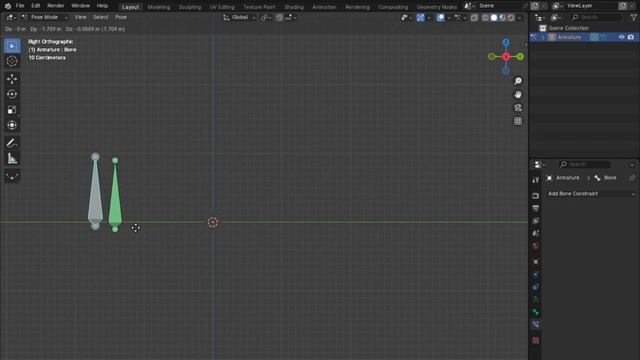Click the Z axis on navigation gizmo
The height and width of the screenshot is (360, 640).
[506, 42]
